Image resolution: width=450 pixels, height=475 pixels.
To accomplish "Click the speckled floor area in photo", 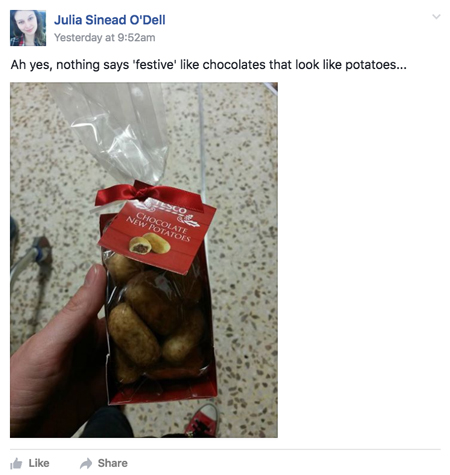I will click(x=243, y=233).
